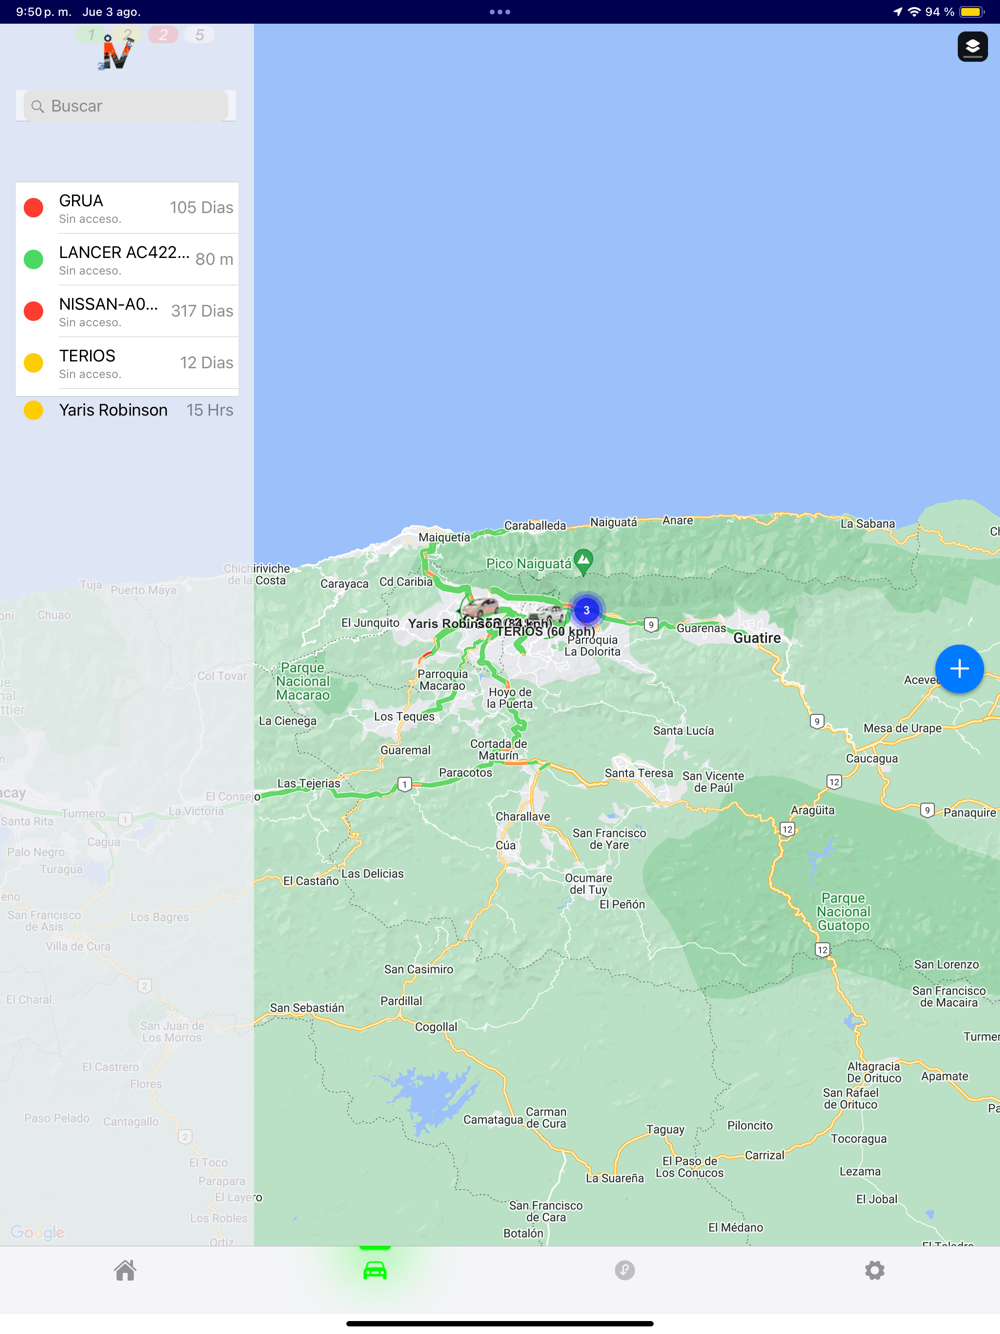The height and width of the screenshot is (1334, 1000).
Task: Filter by the green count badge 1
Action: [x=91, y=35]
